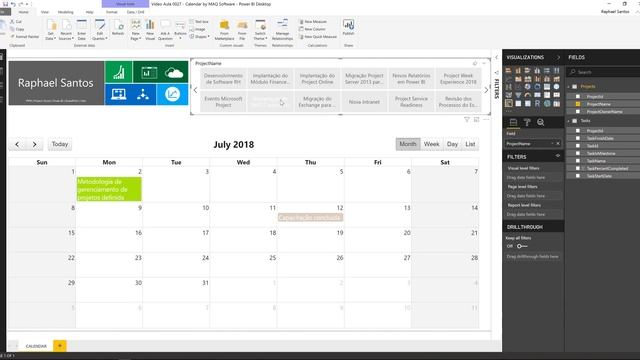
Task: Open the Analytics magnifier tab
Action: point(541,122)
